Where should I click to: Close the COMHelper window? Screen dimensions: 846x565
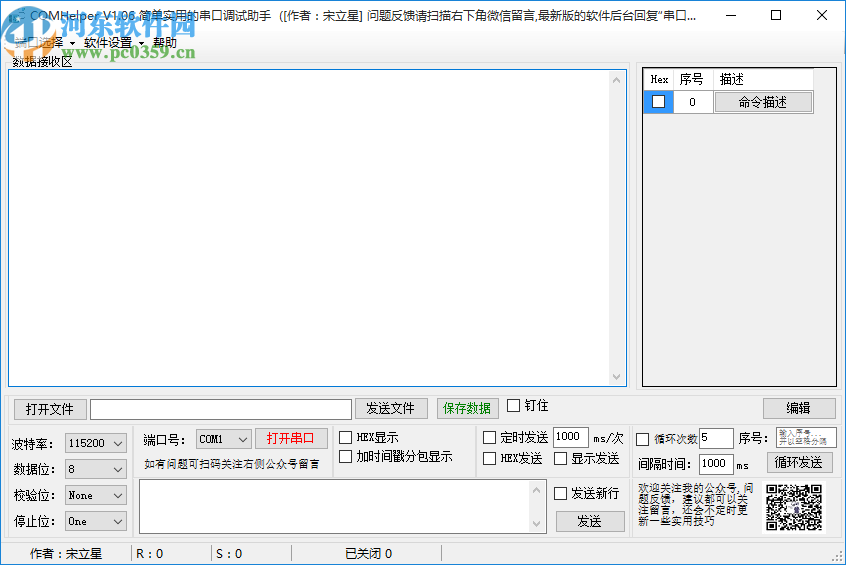tap(822, 15)
